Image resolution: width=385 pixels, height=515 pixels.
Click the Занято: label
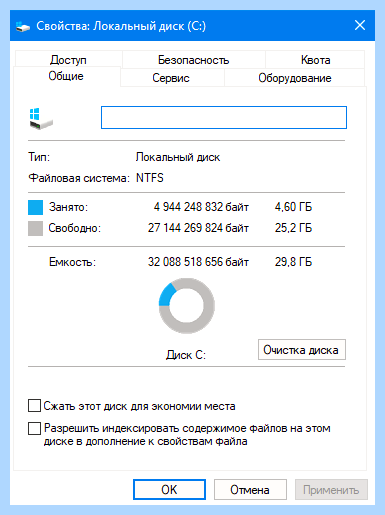pyautogui.click(x=68, y=207)
